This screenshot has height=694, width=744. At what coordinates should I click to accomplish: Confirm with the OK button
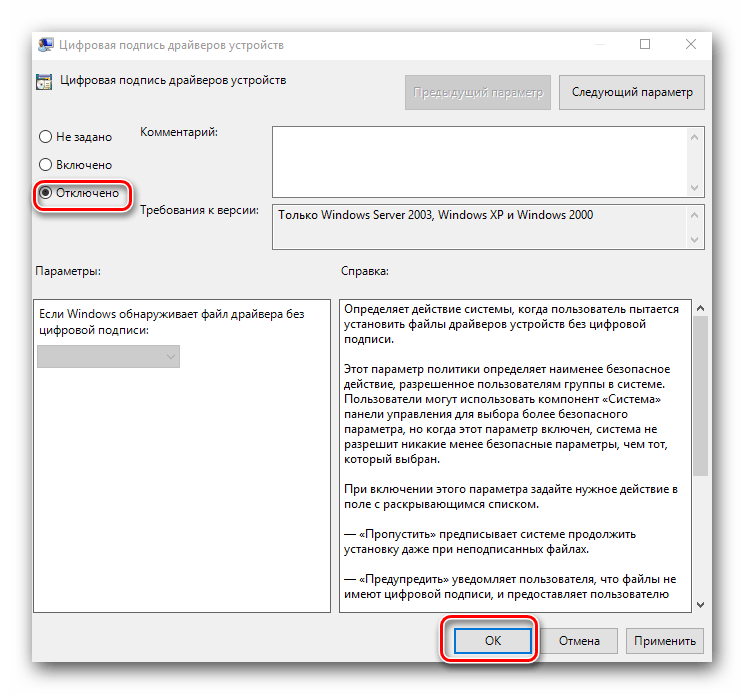pyautogui.click(x=493, y=641)
